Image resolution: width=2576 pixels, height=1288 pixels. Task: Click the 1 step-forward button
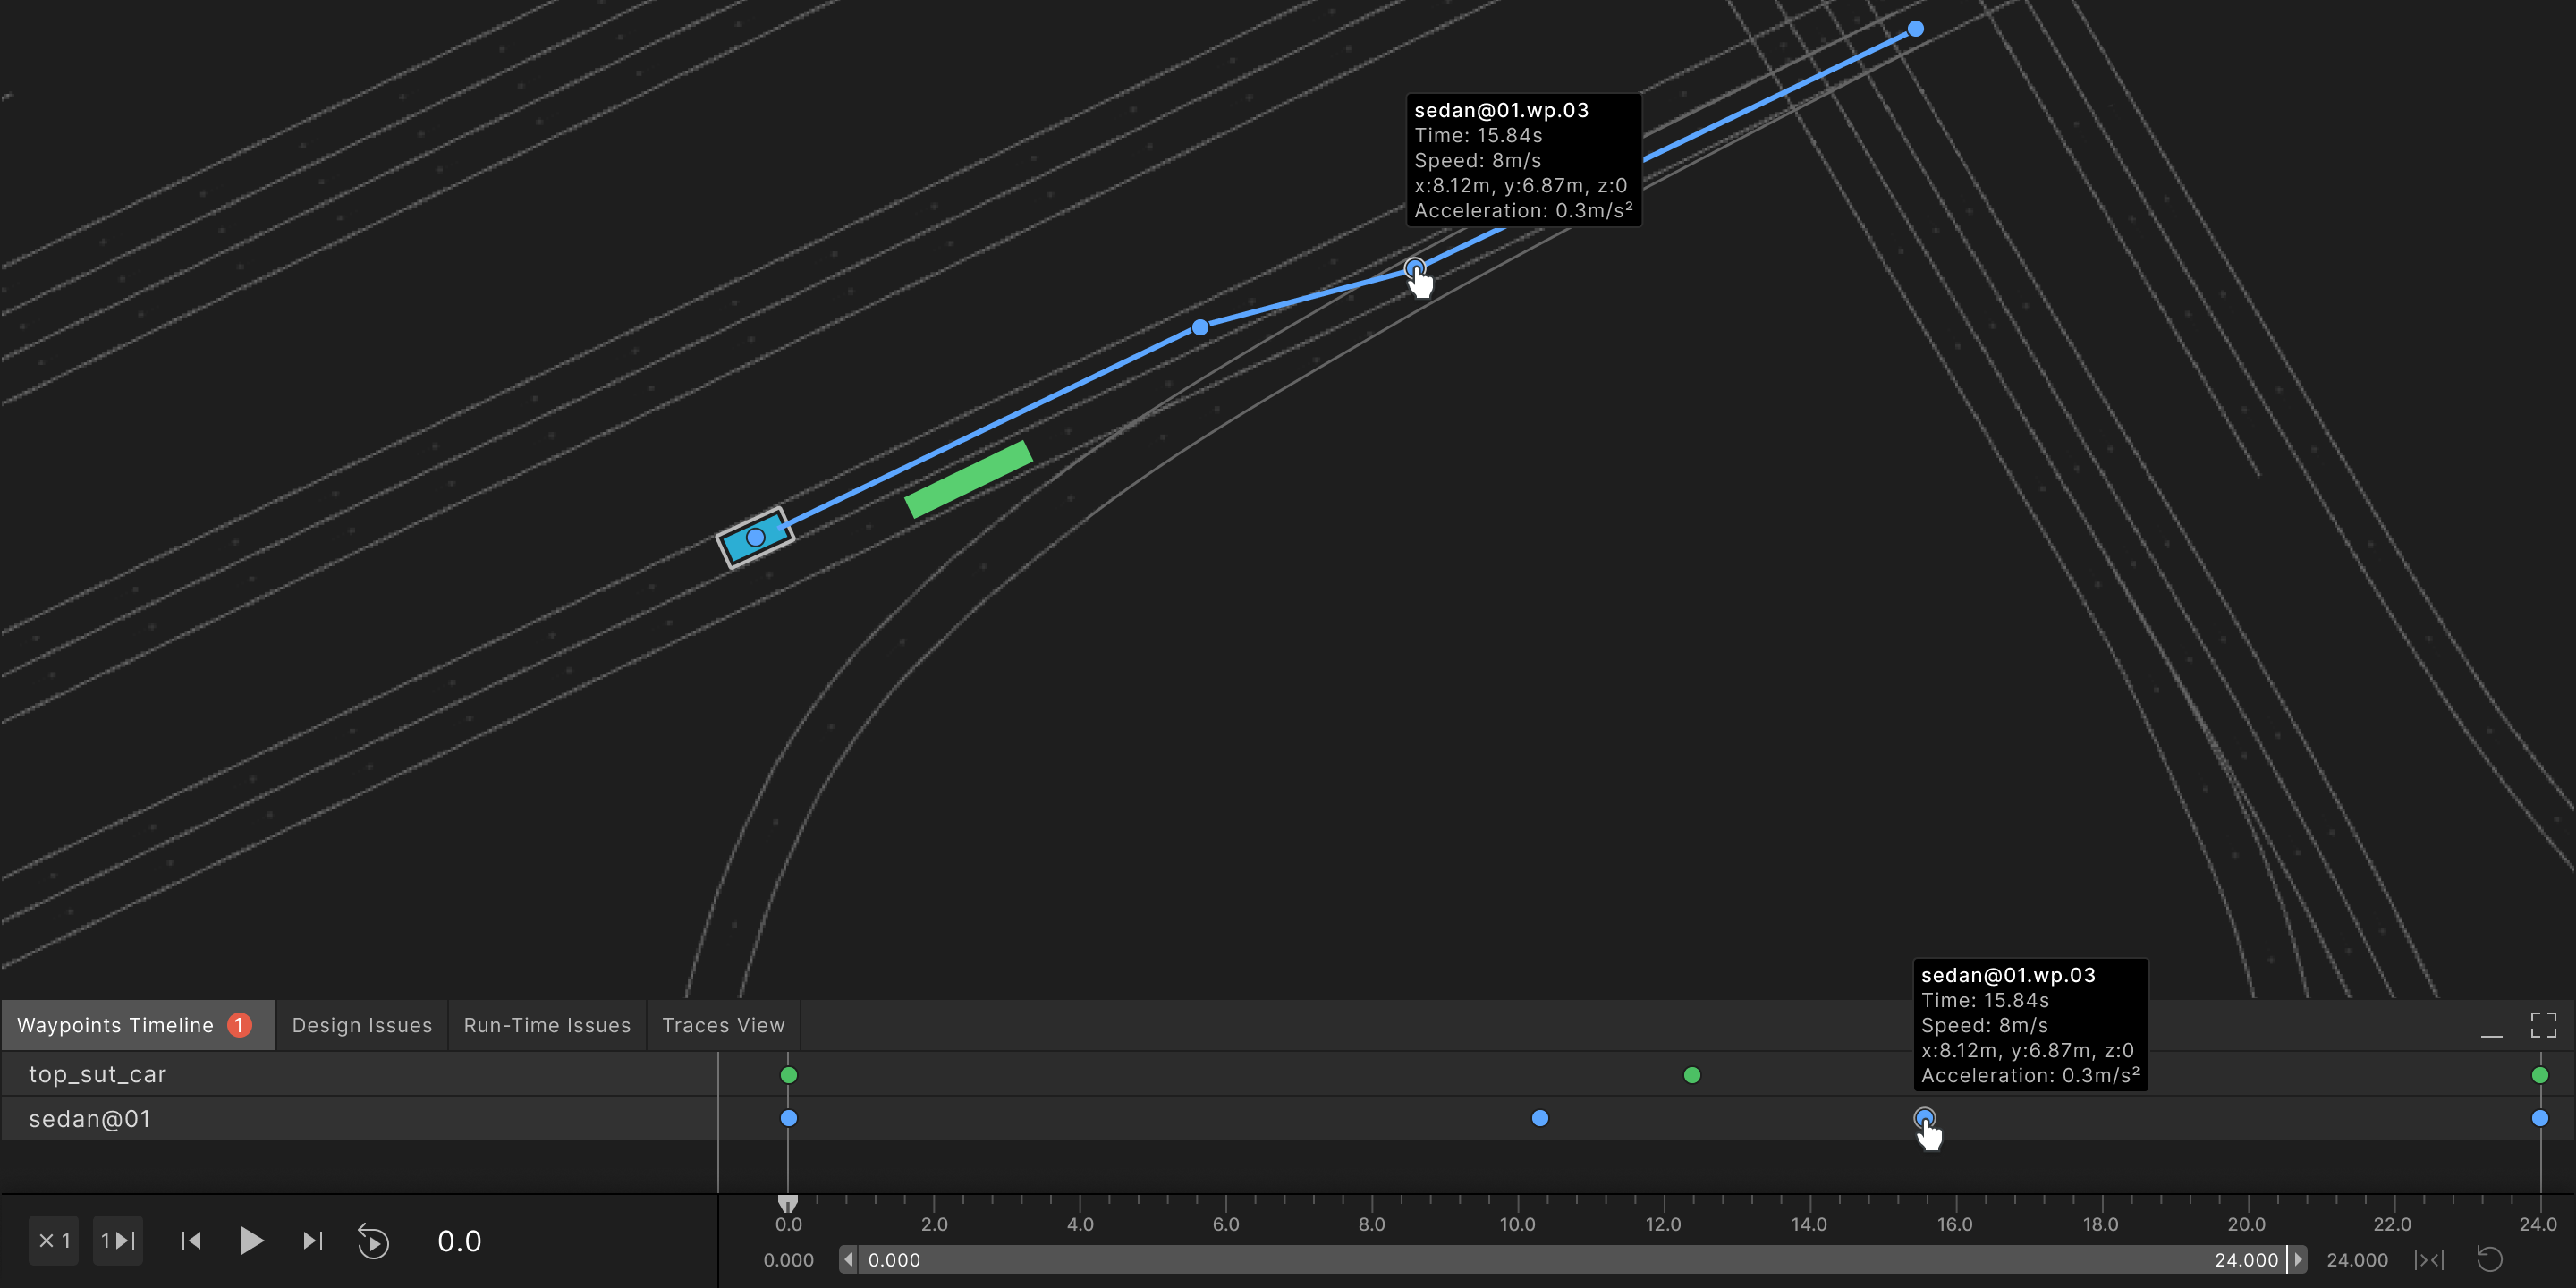click(x=118, y=1241)
